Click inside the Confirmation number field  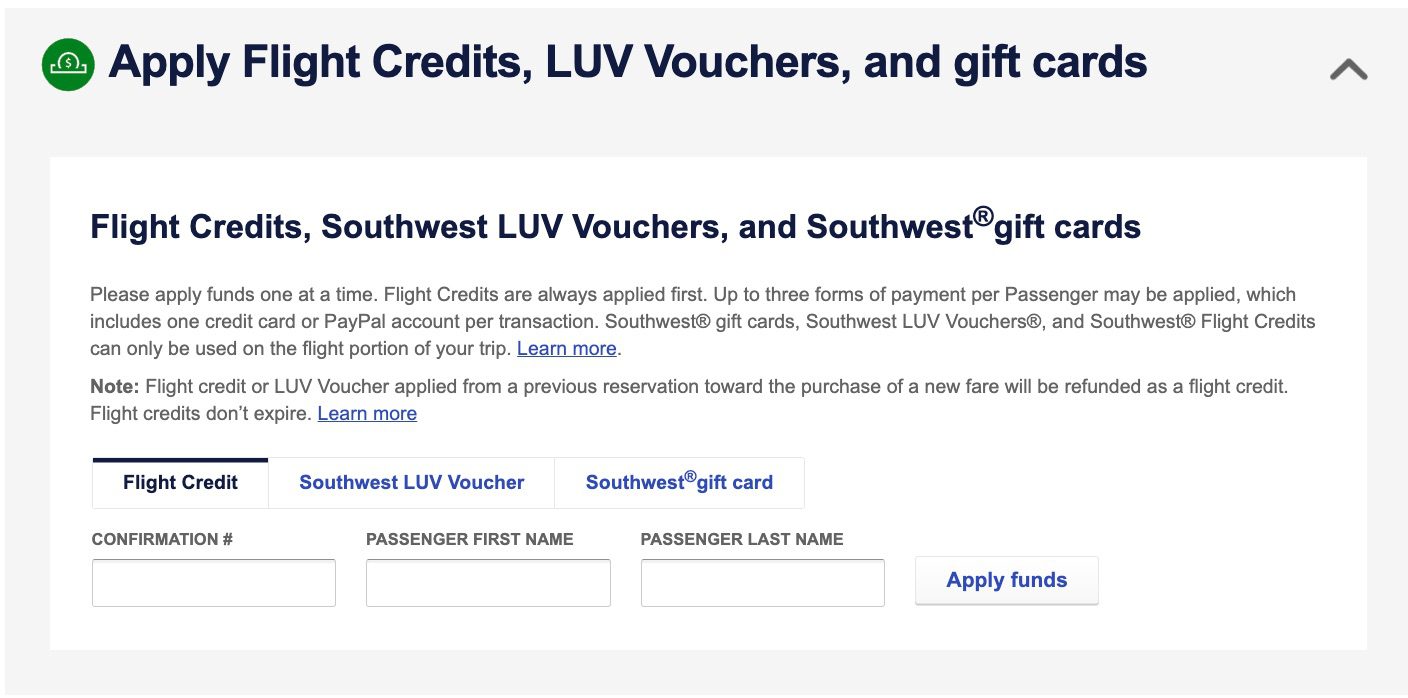click(213, 582)
